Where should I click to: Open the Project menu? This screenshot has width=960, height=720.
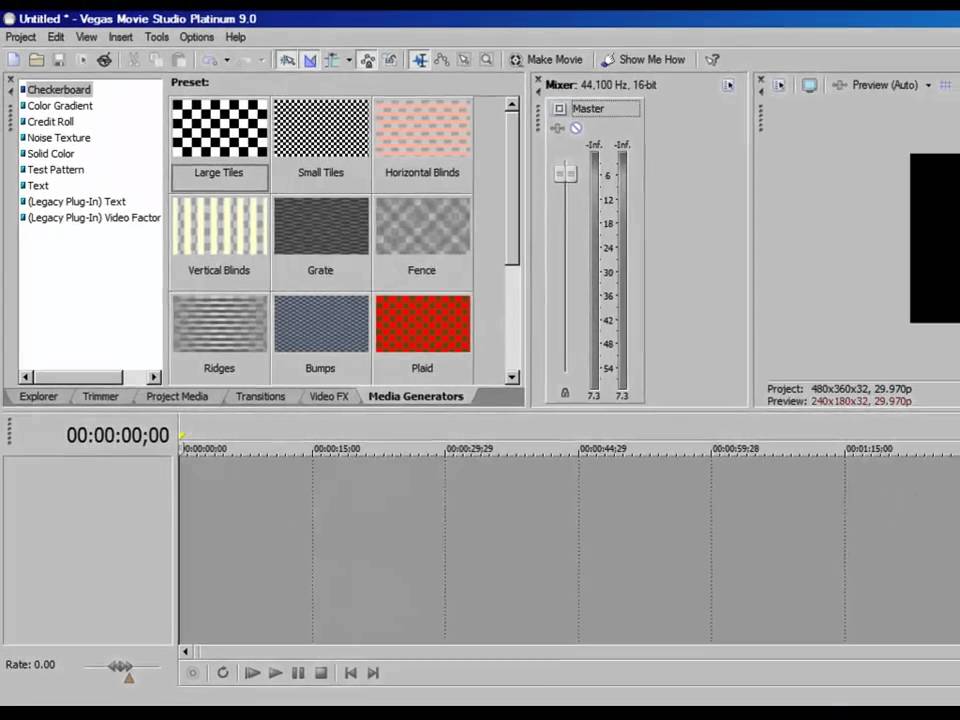click(x=20, y=37)
